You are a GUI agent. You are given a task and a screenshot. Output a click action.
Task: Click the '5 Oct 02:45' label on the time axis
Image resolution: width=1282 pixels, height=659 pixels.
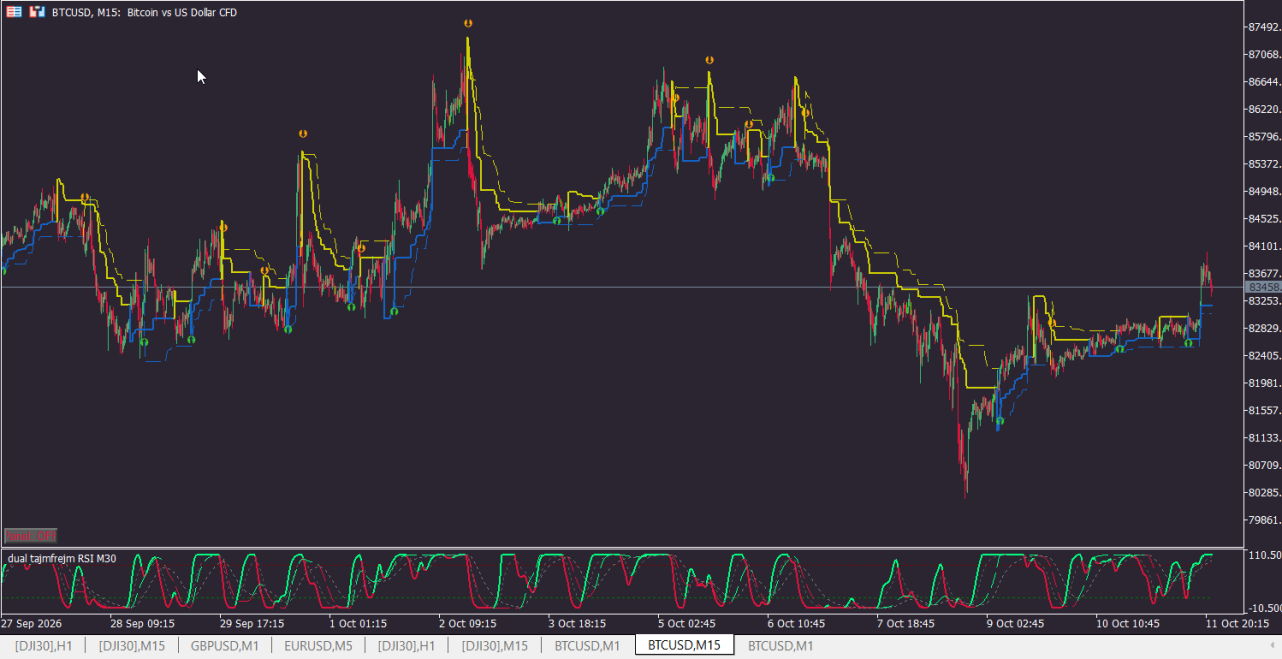[x=687, y=623]
